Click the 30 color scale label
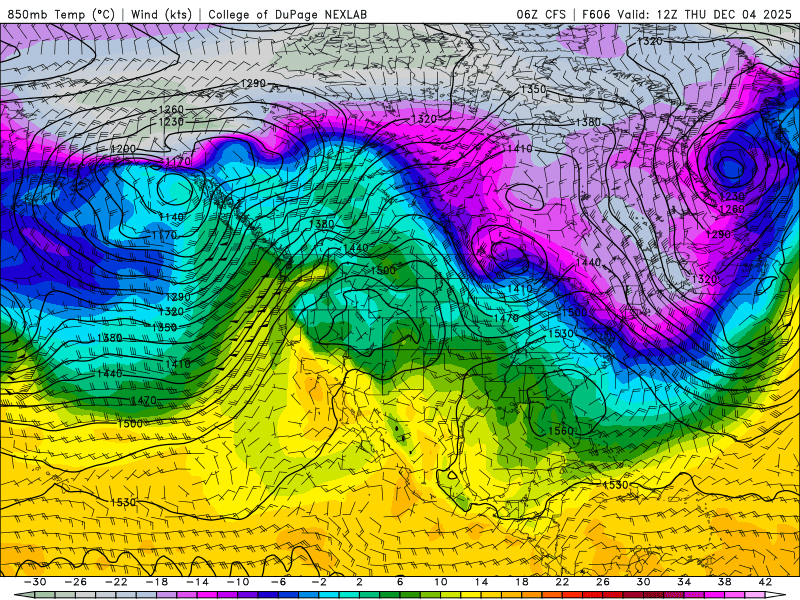 (643, 582)
